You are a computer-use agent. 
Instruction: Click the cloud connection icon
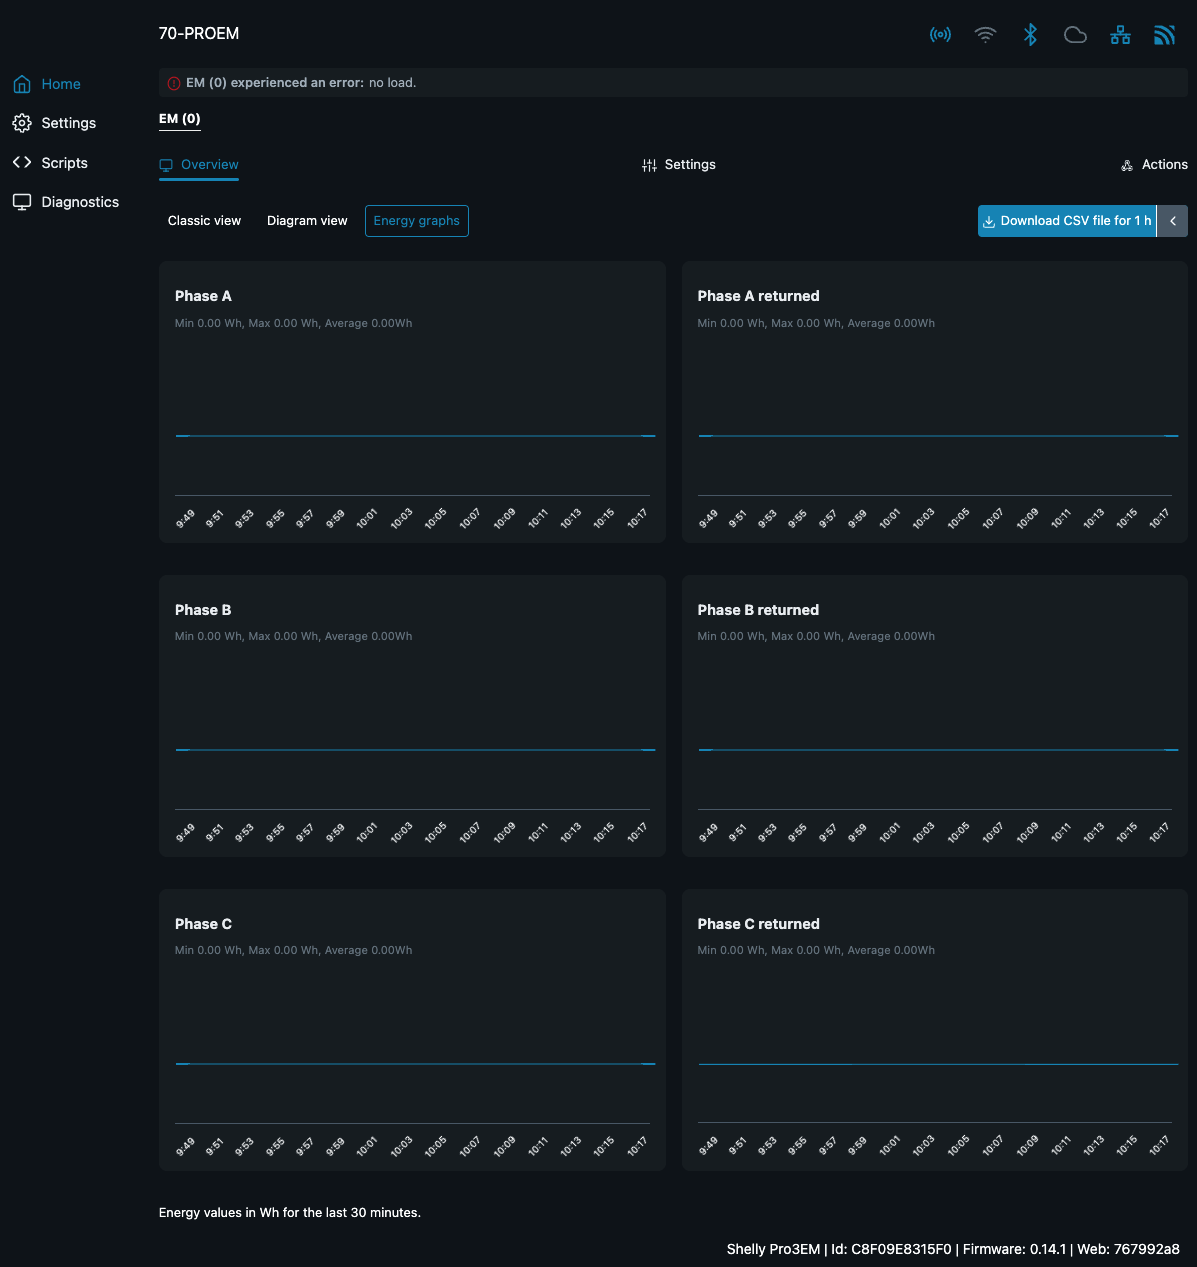pyautogui.click(x=1075, y=35)
